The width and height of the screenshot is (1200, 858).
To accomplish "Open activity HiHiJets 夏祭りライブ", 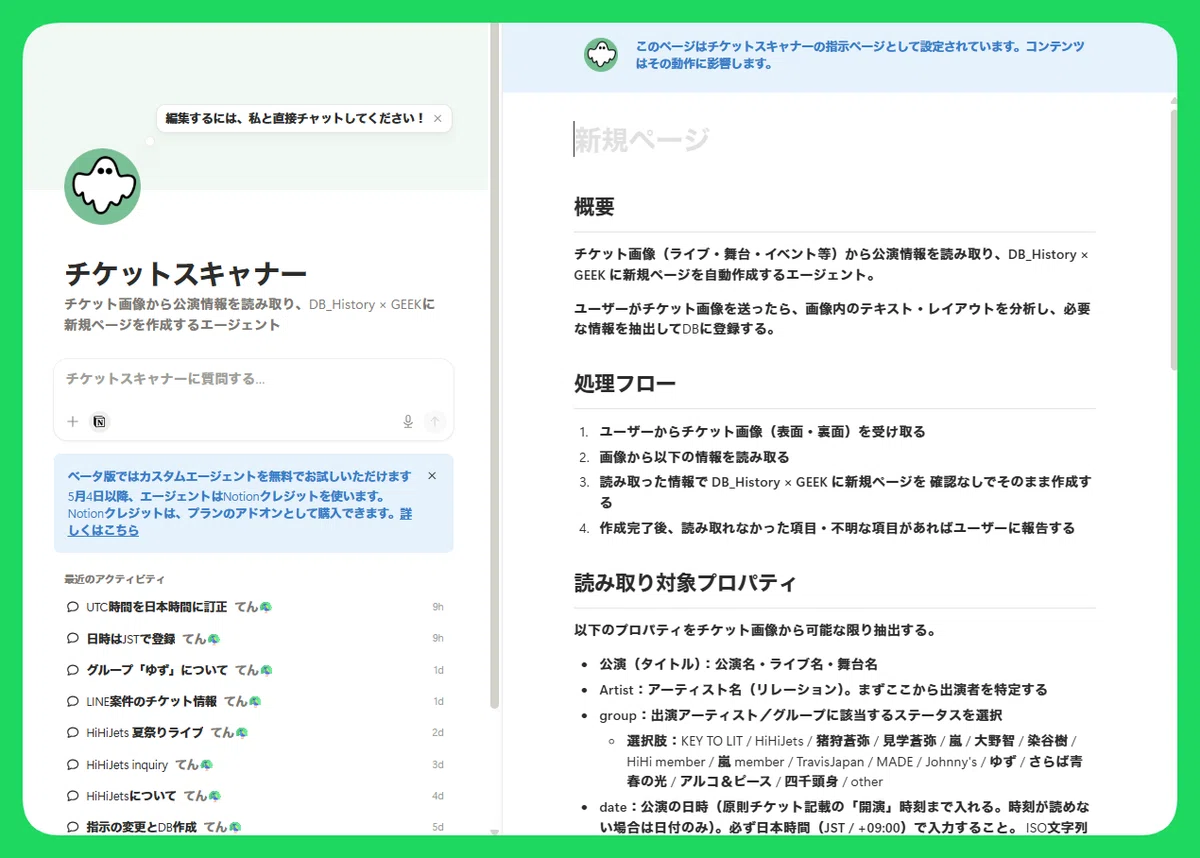I will pyautogui.click(x=254, y=733).
